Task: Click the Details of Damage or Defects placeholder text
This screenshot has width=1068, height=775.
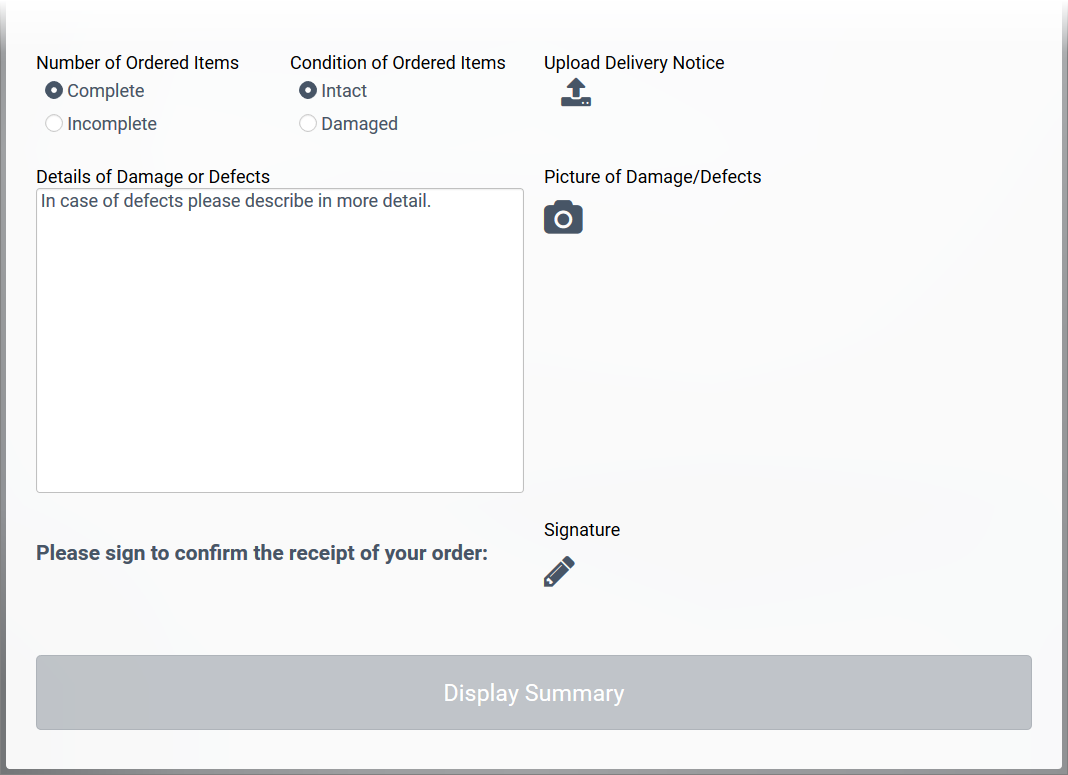Action: [235, 200]
